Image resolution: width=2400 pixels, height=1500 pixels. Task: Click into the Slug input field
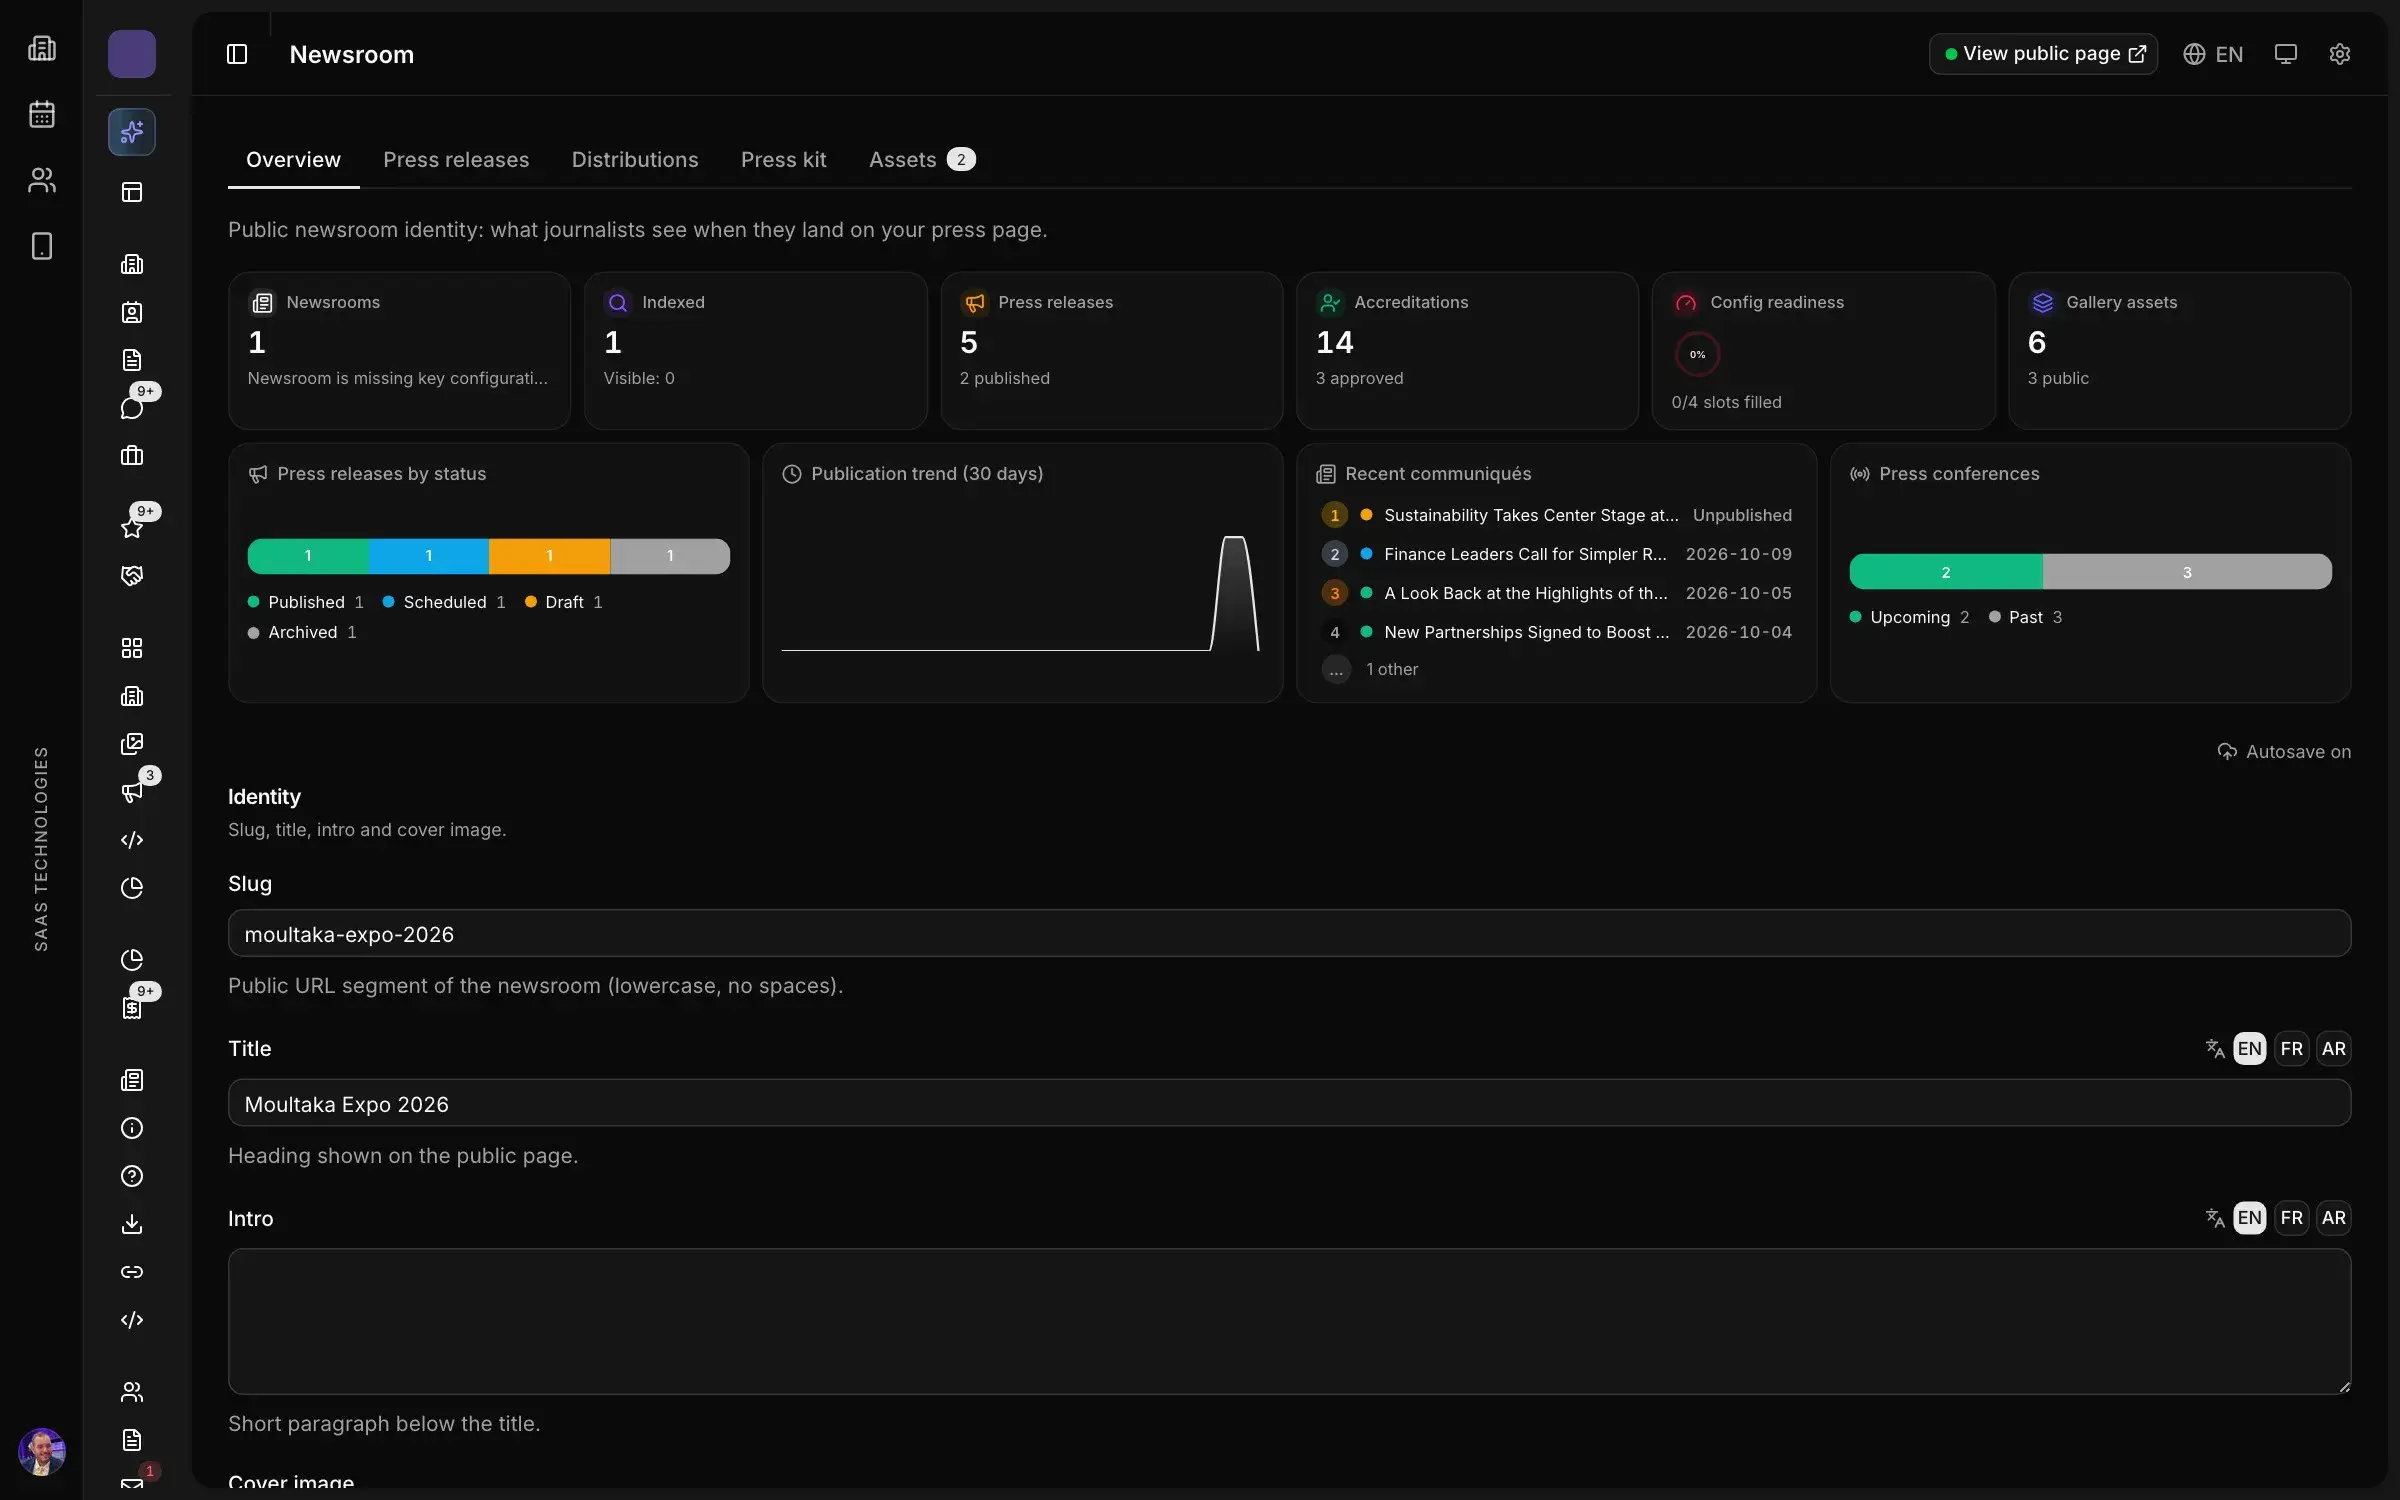click(1289, 933)
